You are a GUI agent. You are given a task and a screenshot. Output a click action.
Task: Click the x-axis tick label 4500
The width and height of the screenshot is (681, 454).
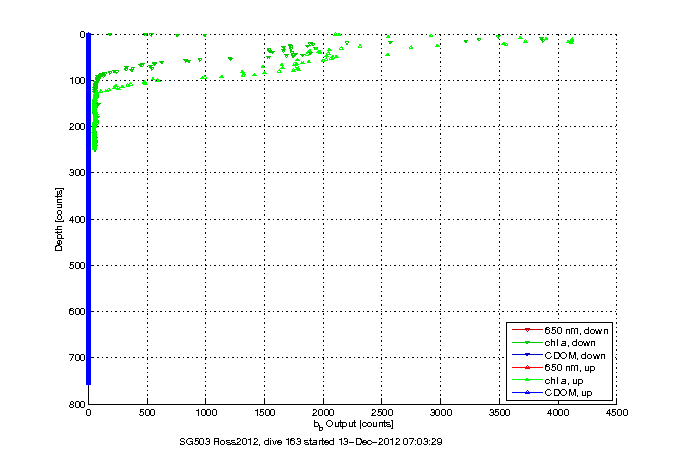(x=617, y=412)
